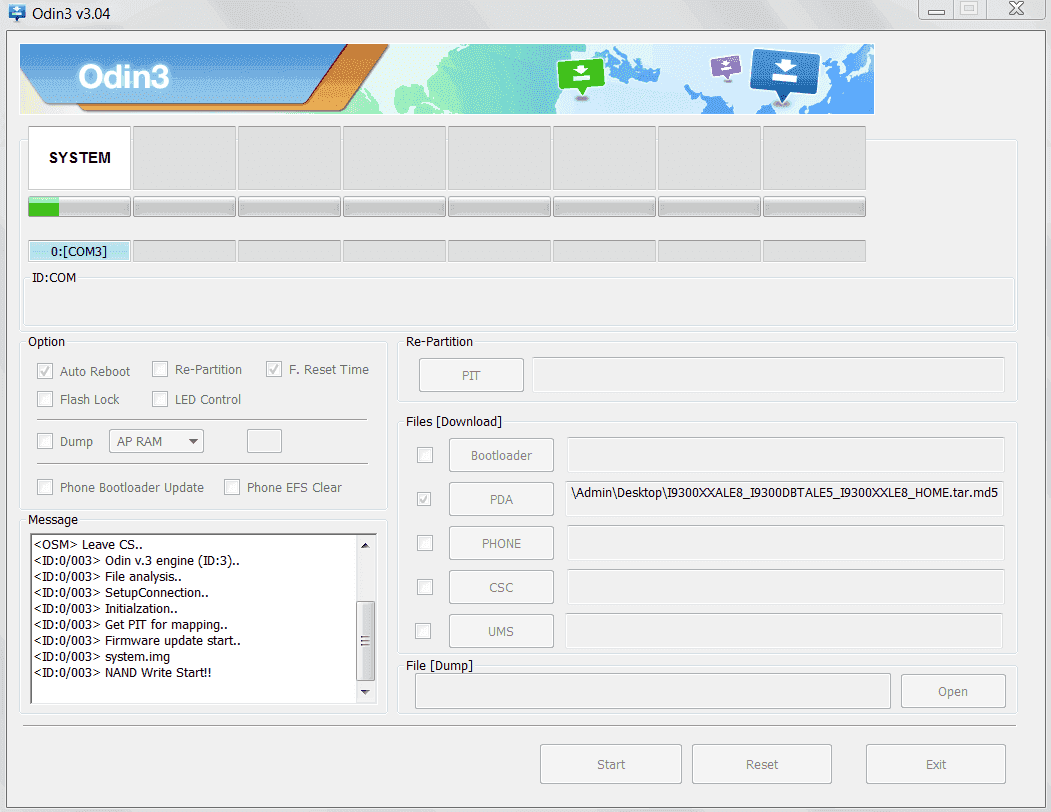The height and width of the screenshot is (812, 1051).
Task: Click the Start button
Action: (x=611, y=764)
